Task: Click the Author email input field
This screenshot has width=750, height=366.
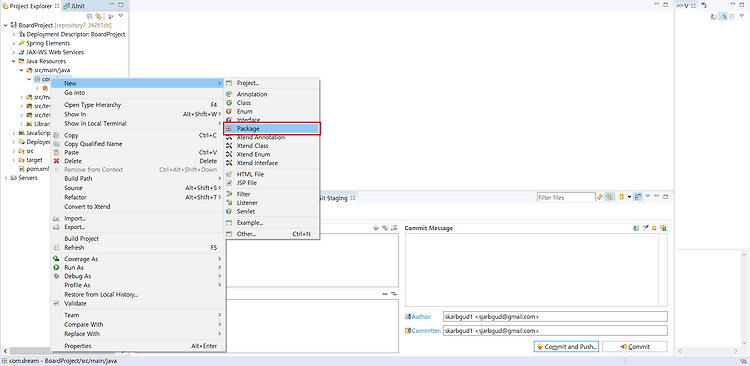Action: pos(555,317)
